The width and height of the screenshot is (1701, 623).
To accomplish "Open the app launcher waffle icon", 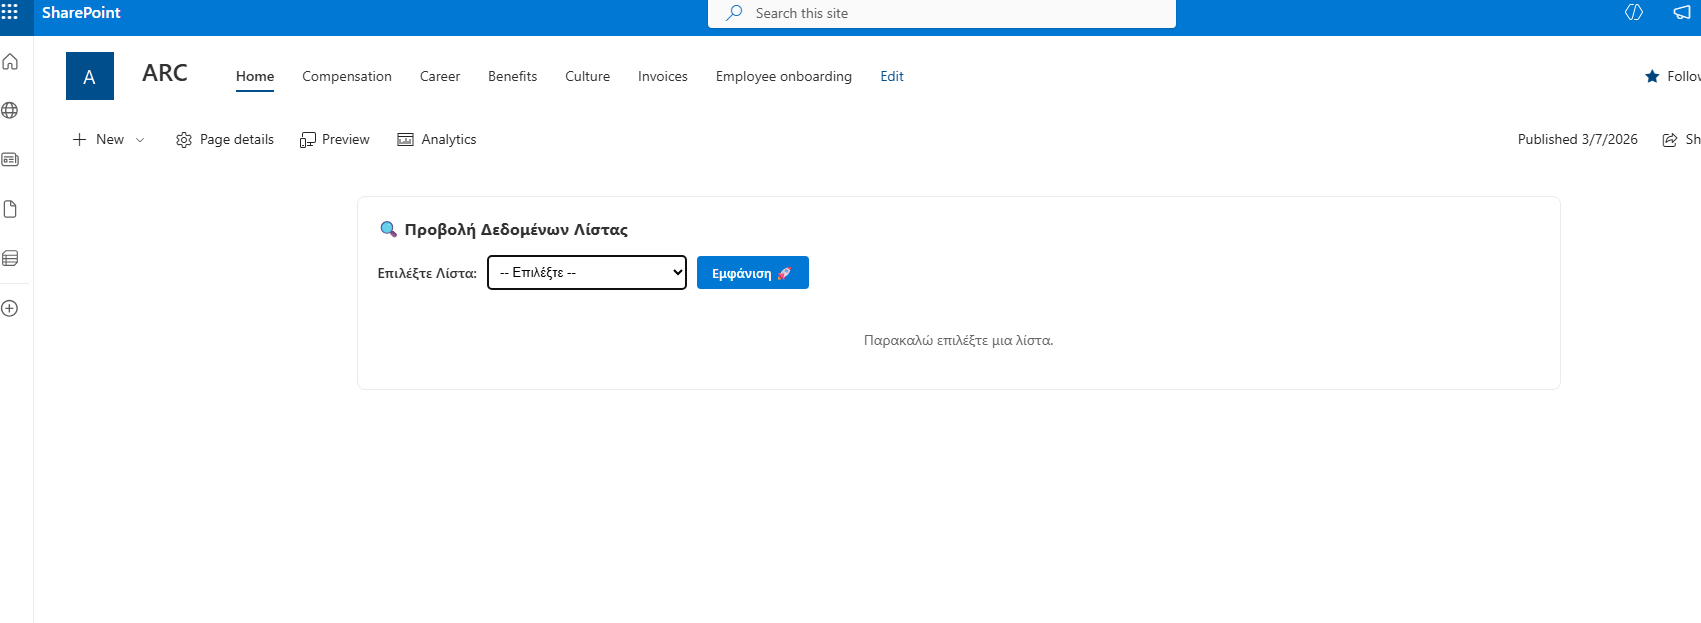I will 10,12.
